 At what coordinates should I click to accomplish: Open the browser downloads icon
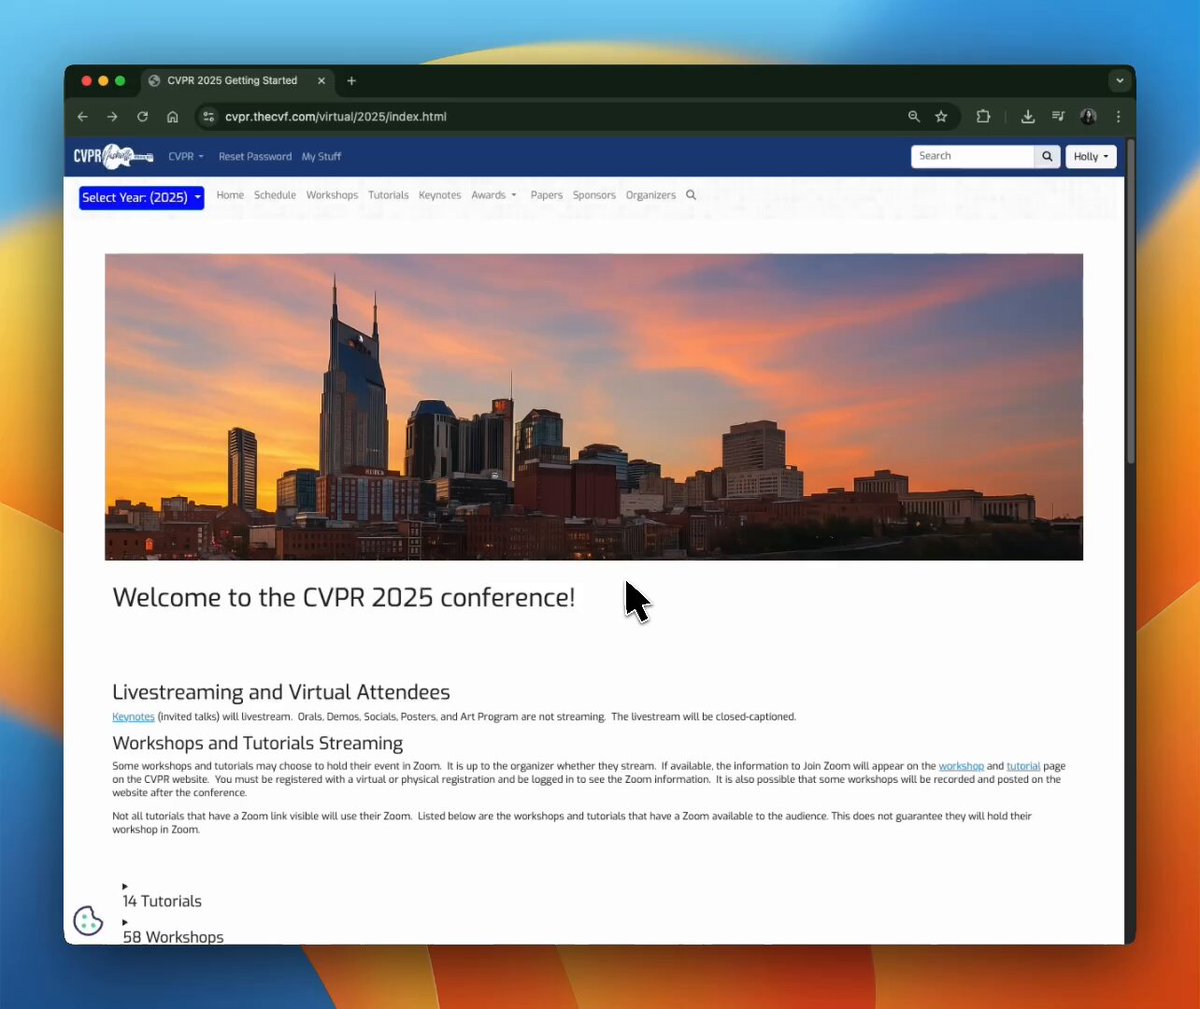pos(1027,117)
